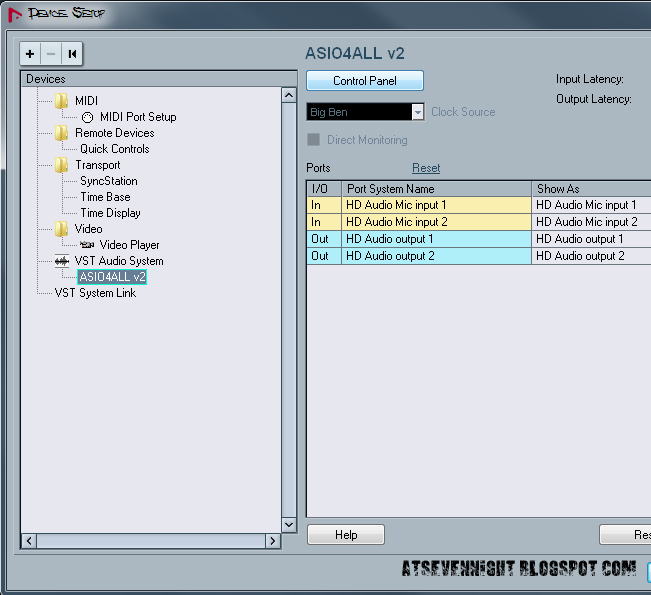The height and width of the screenshot is (595, 651).
Task: Select MIDI Port Setup in device tree
Action: point(138,117)
